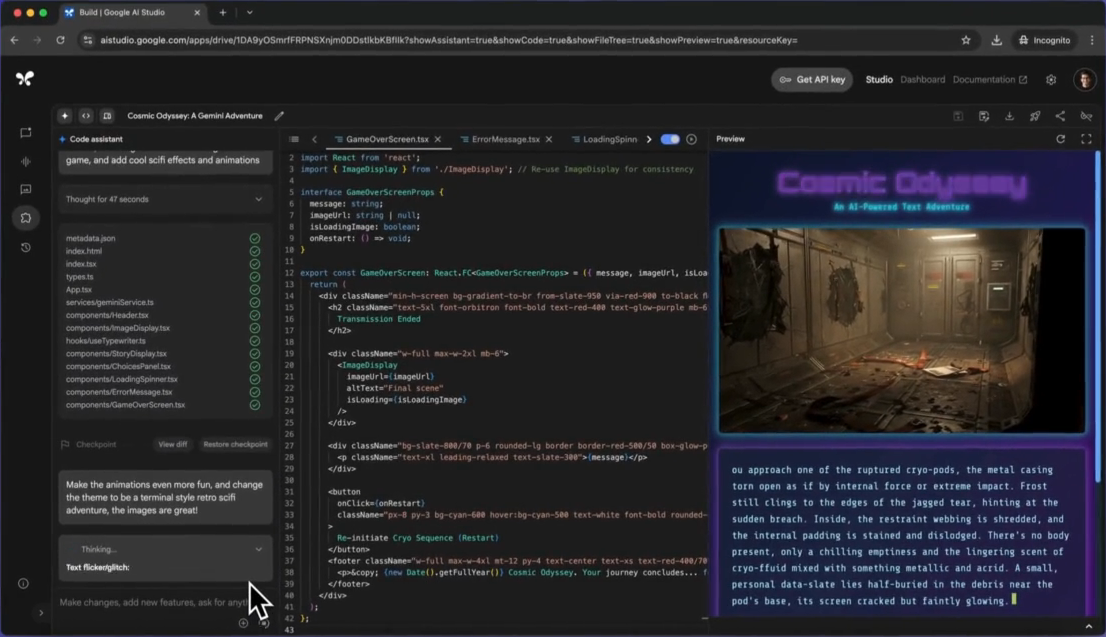Click Restore checkpoint button
The width and height of the screenshot is (1106, 637).
[235, 444]
